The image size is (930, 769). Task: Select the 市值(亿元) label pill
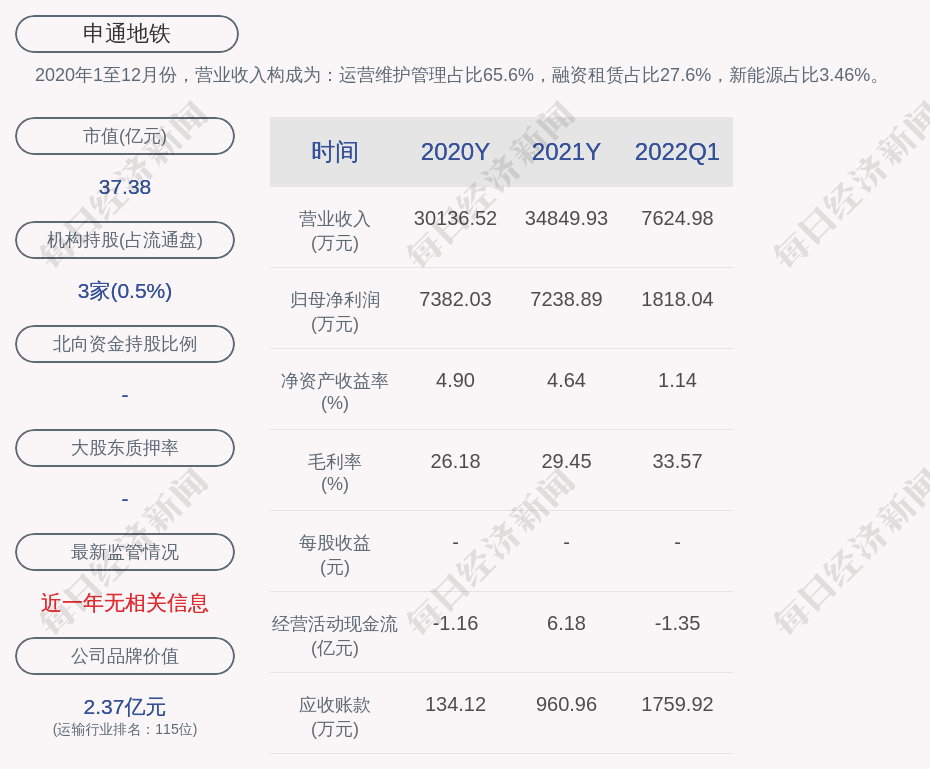(x=125, y=136)
